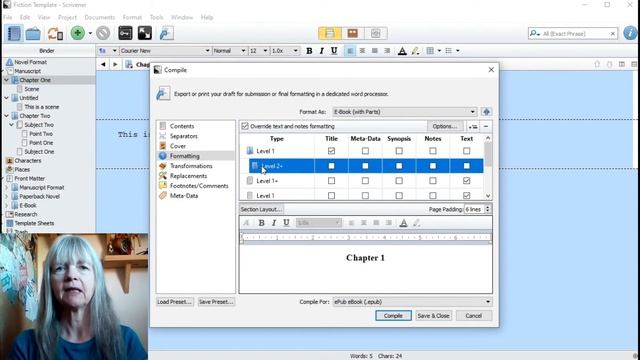Select Separators in Compile options list

tap(184, 136)
